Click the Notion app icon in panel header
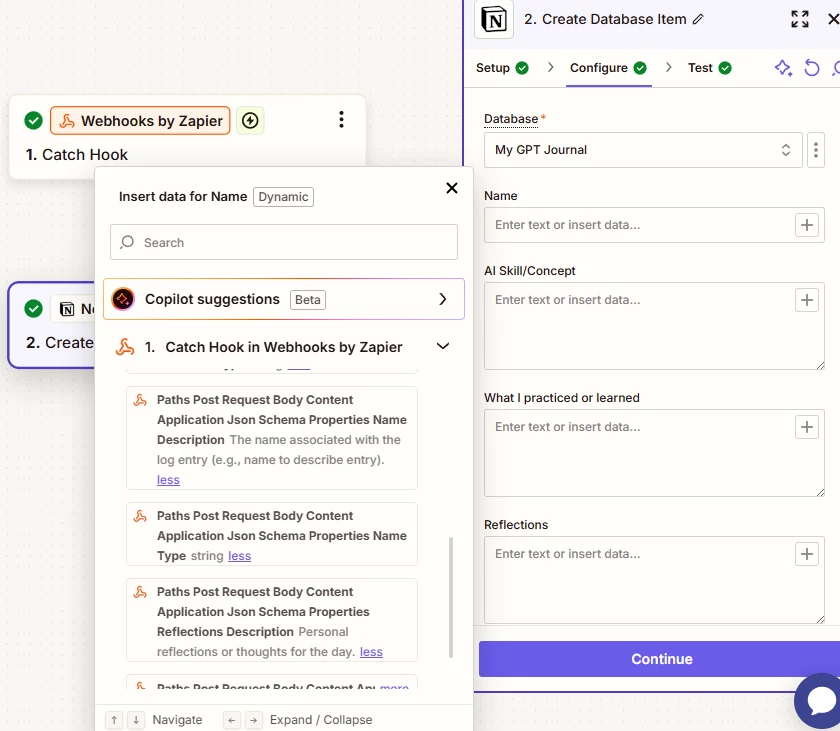Viewport: 840px width, 731px height. 493,20
